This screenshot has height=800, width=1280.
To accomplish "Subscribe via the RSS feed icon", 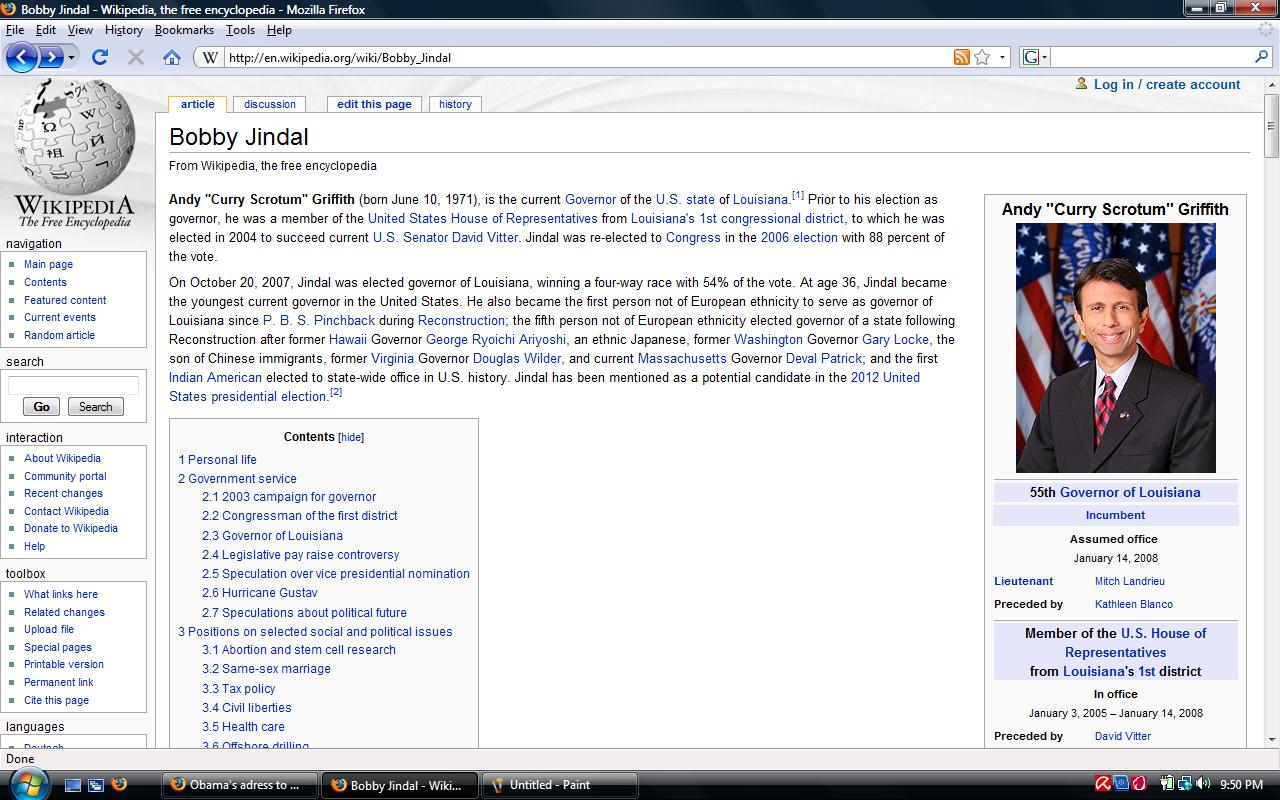I will coord(962,57).
